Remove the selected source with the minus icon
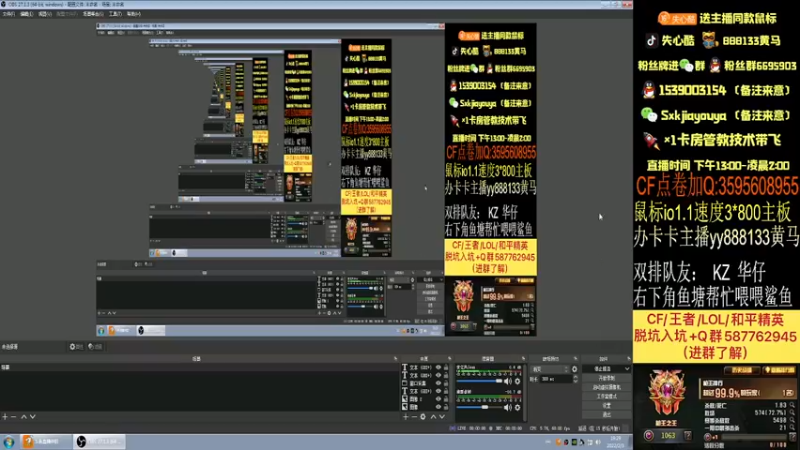800x450 pixels. (x=414, y=417)
